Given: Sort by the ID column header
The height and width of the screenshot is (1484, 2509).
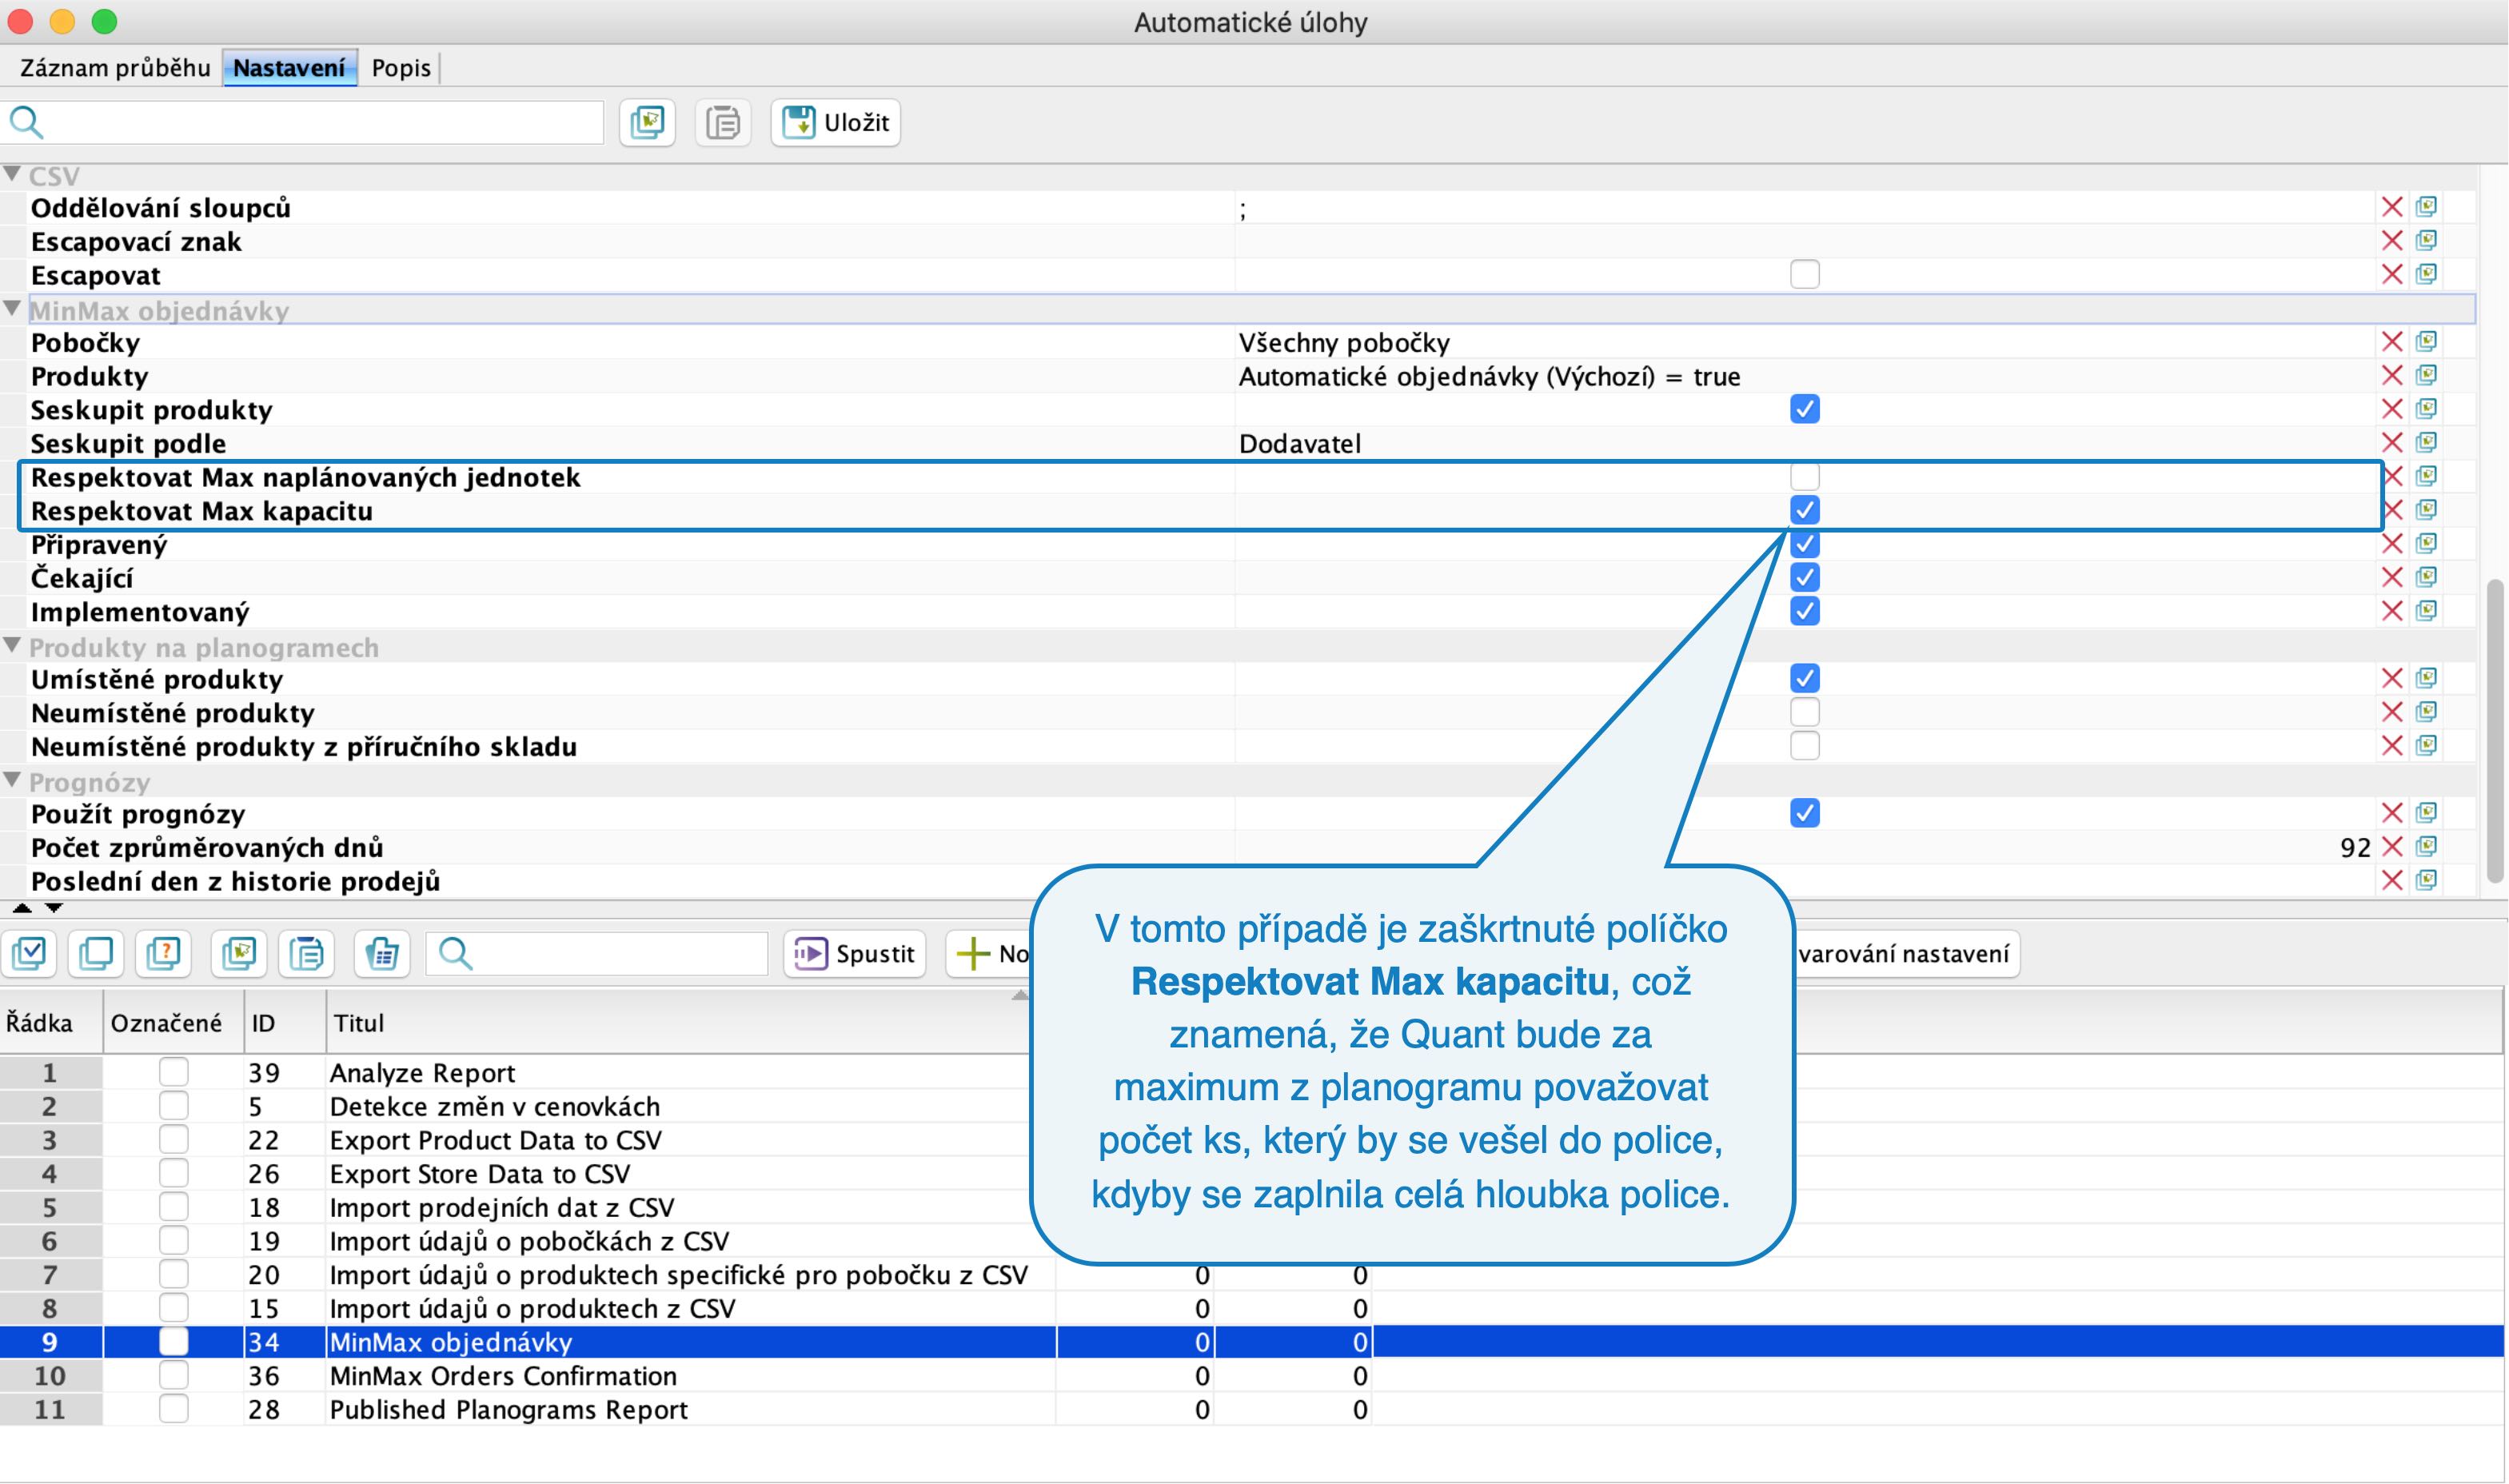Looking at the screenshot, I should [285, 1022].
